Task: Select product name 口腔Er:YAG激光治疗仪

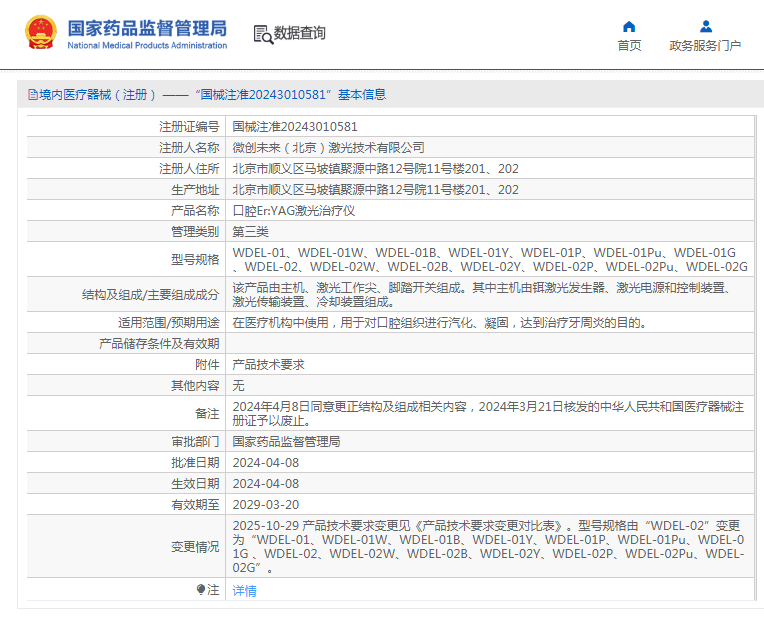Action: coord(293,211)
